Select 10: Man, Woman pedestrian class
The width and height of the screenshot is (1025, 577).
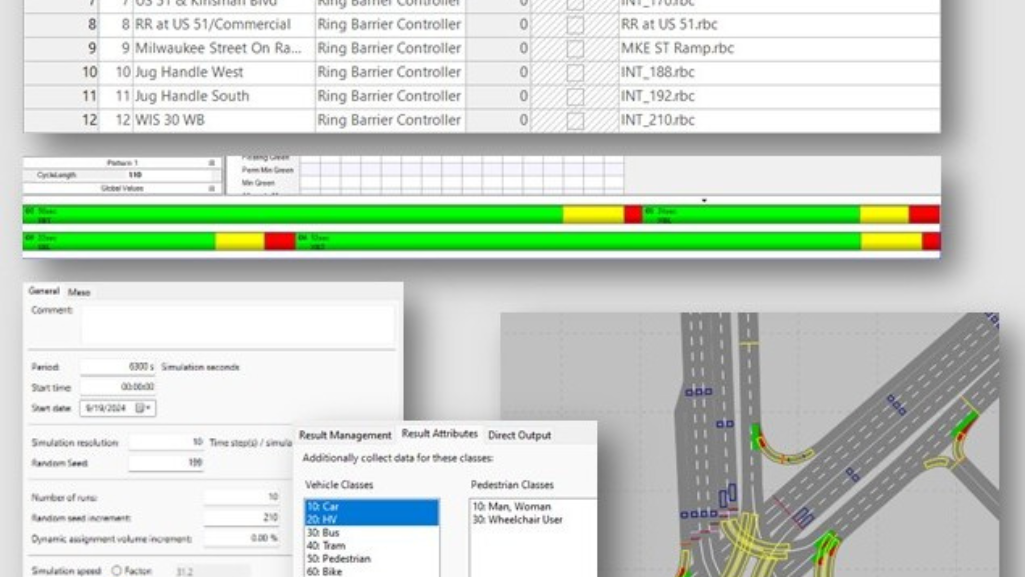click(x=512, y=507)
